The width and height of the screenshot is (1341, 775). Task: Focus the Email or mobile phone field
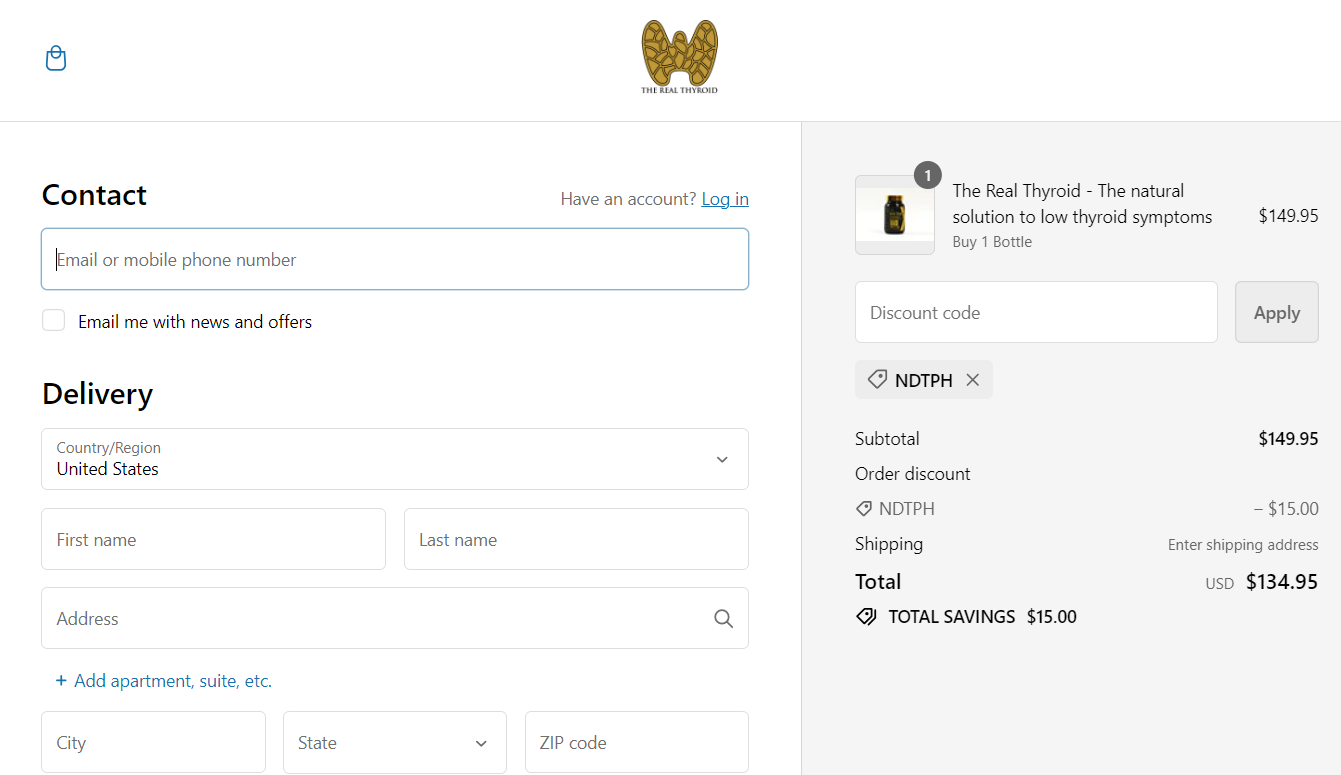pyautogui.click(x=395, y=260)
